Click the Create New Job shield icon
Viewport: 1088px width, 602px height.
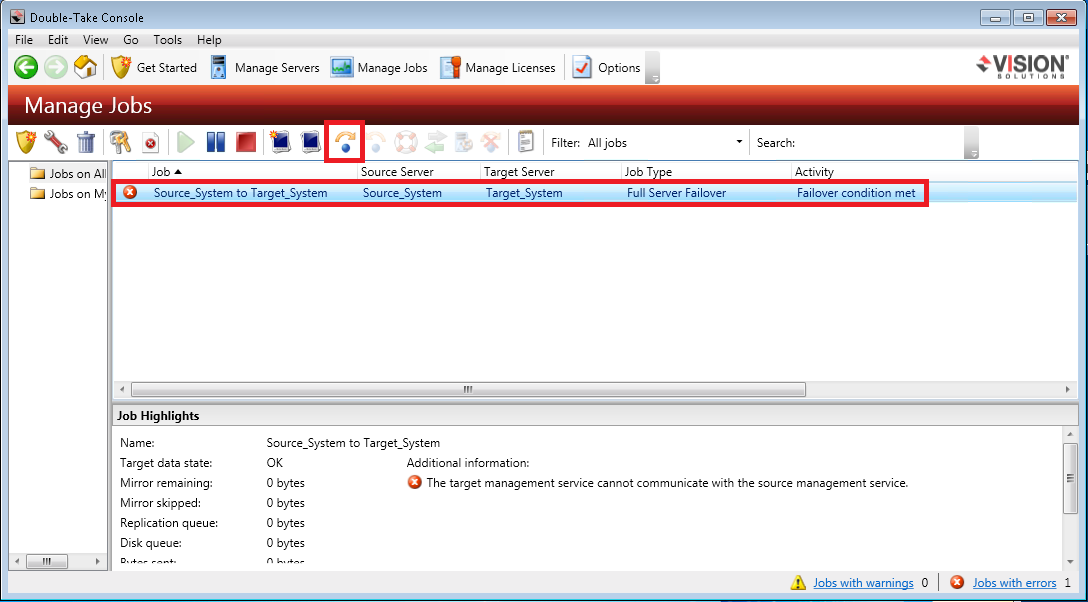coord(26,143)
